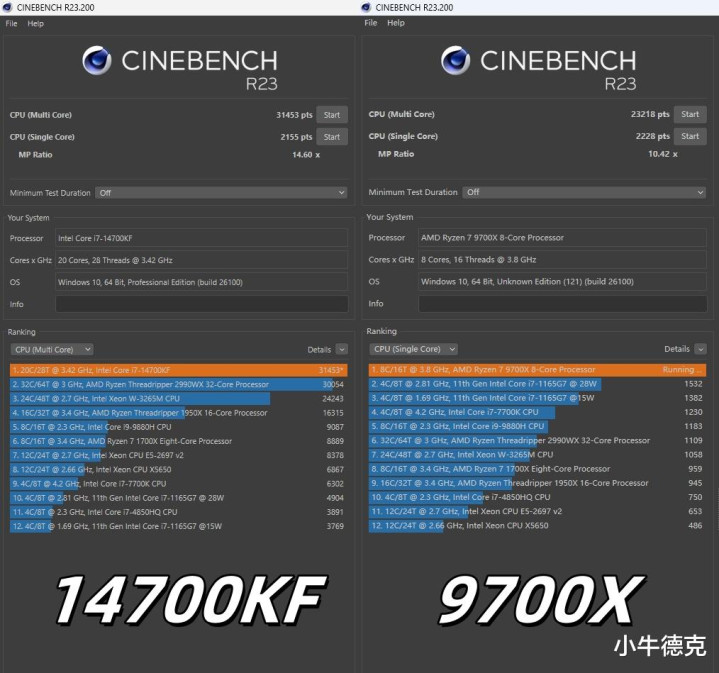Image resolution: width=719 pixels, height=673 pixels.
Task: Click Cinebench app icon in right title bar
Action: 365,7
